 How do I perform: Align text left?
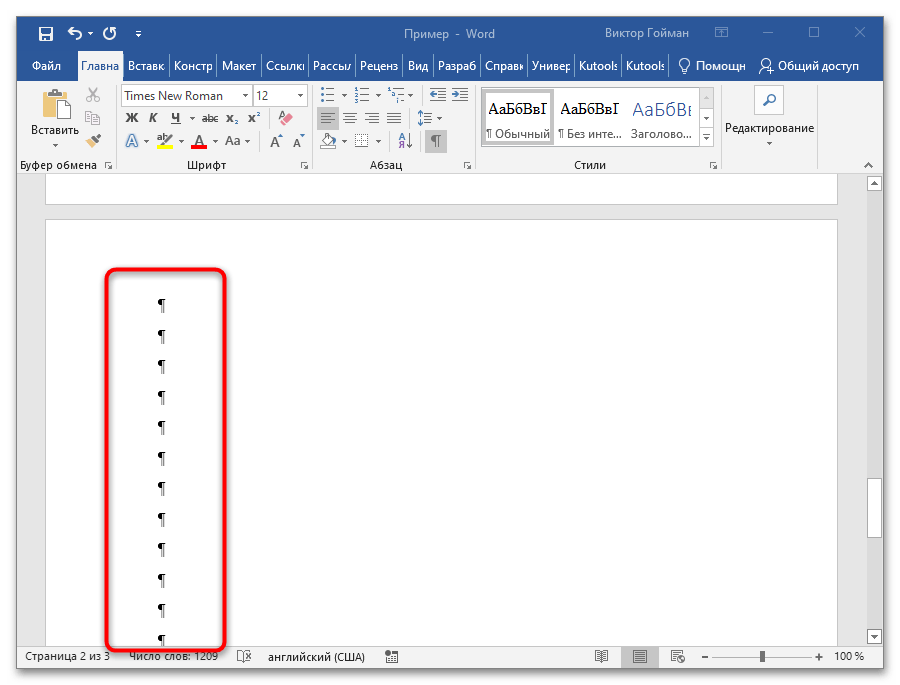(x=328, y=118)
